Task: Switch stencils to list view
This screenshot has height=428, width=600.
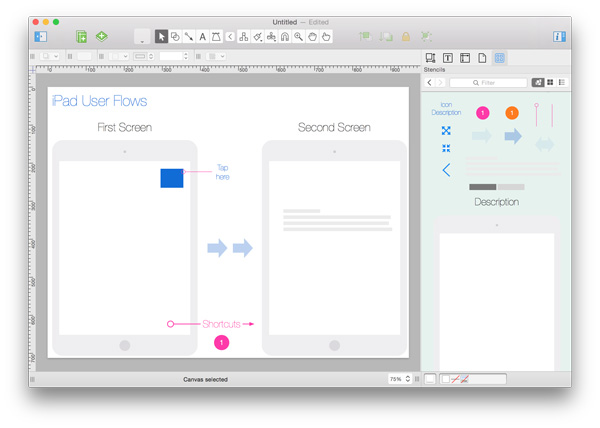Action: tap(562, 83)
